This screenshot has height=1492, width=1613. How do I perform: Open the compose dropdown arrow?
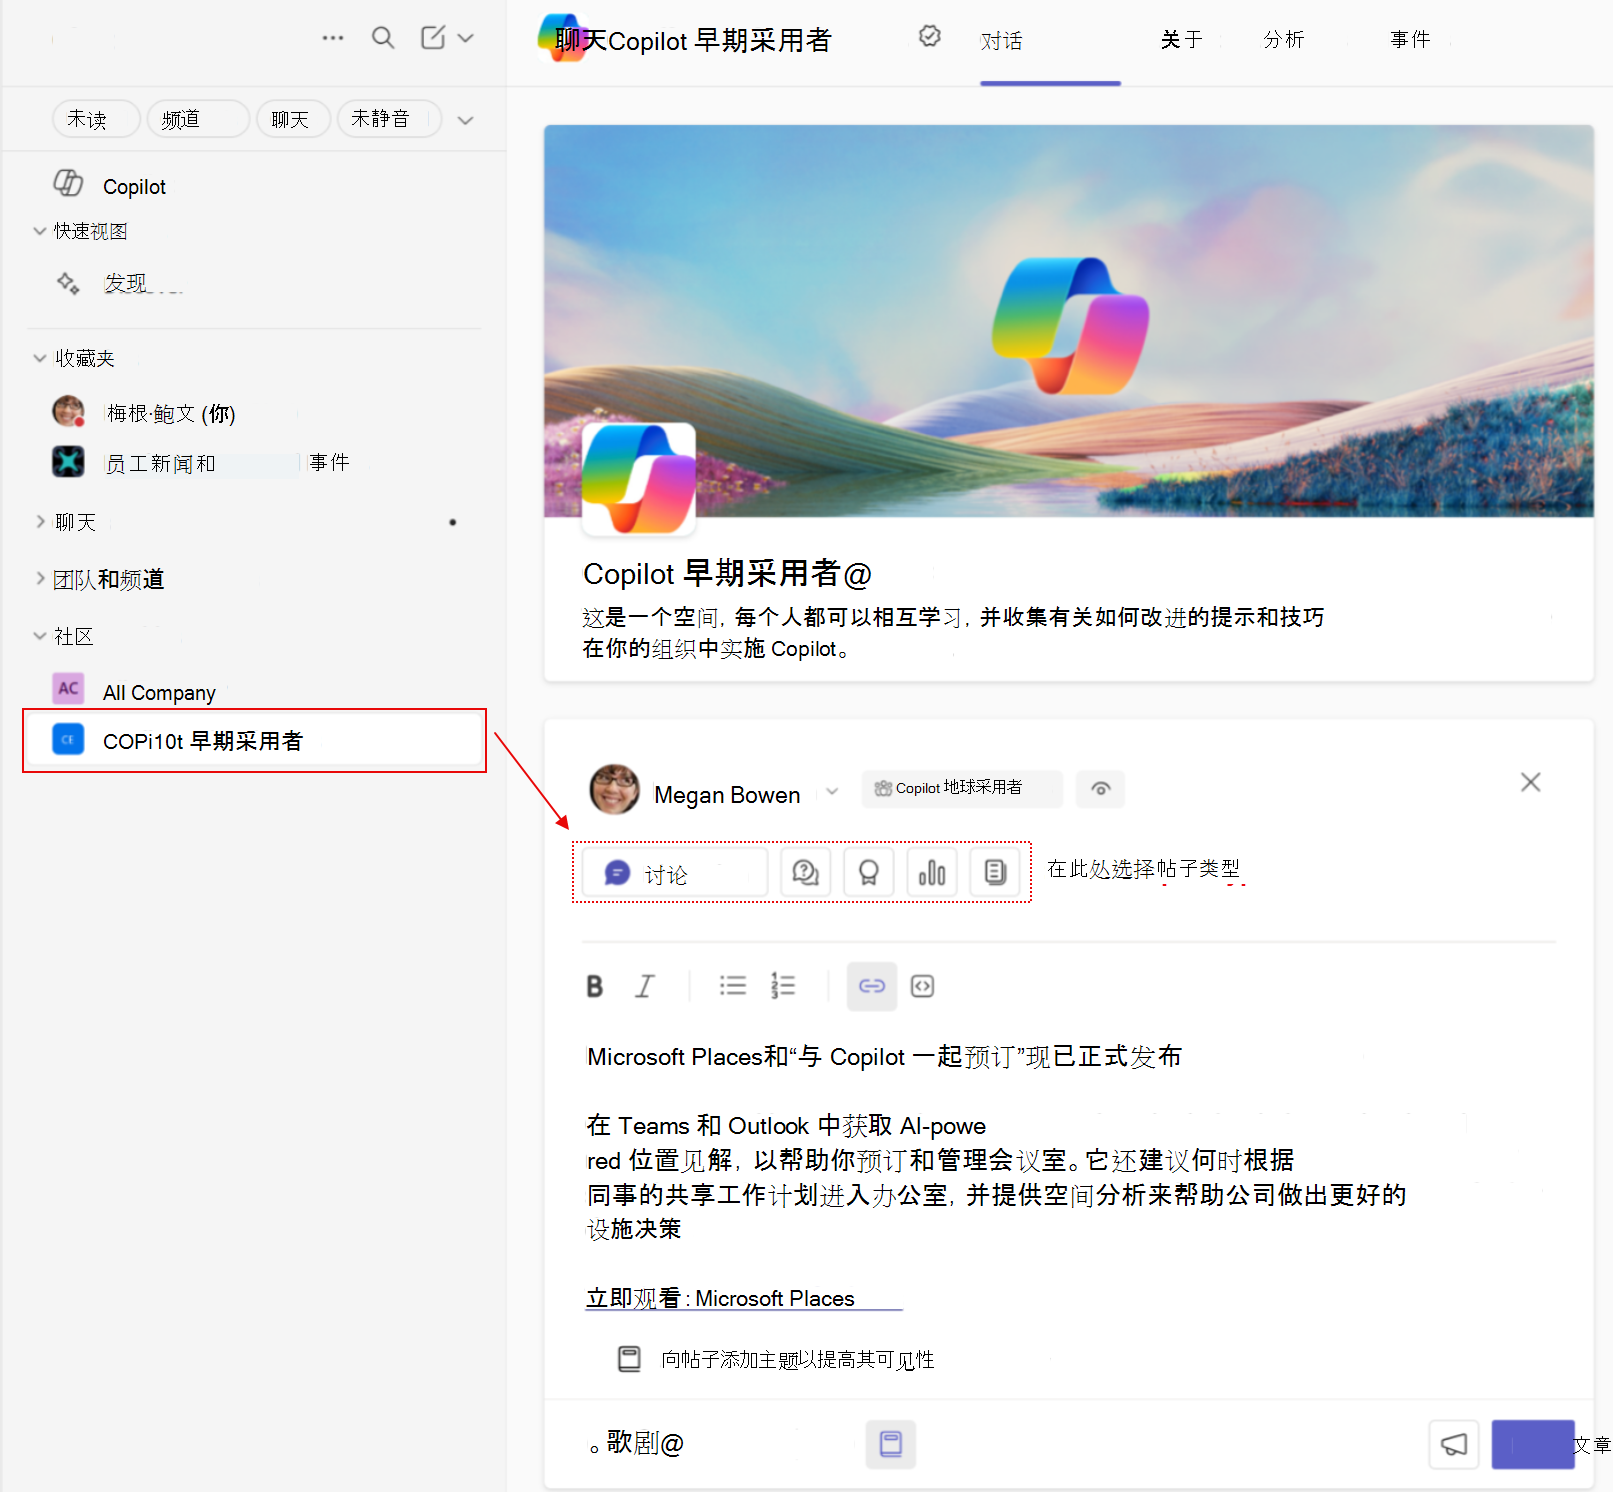tap(466, 38)
